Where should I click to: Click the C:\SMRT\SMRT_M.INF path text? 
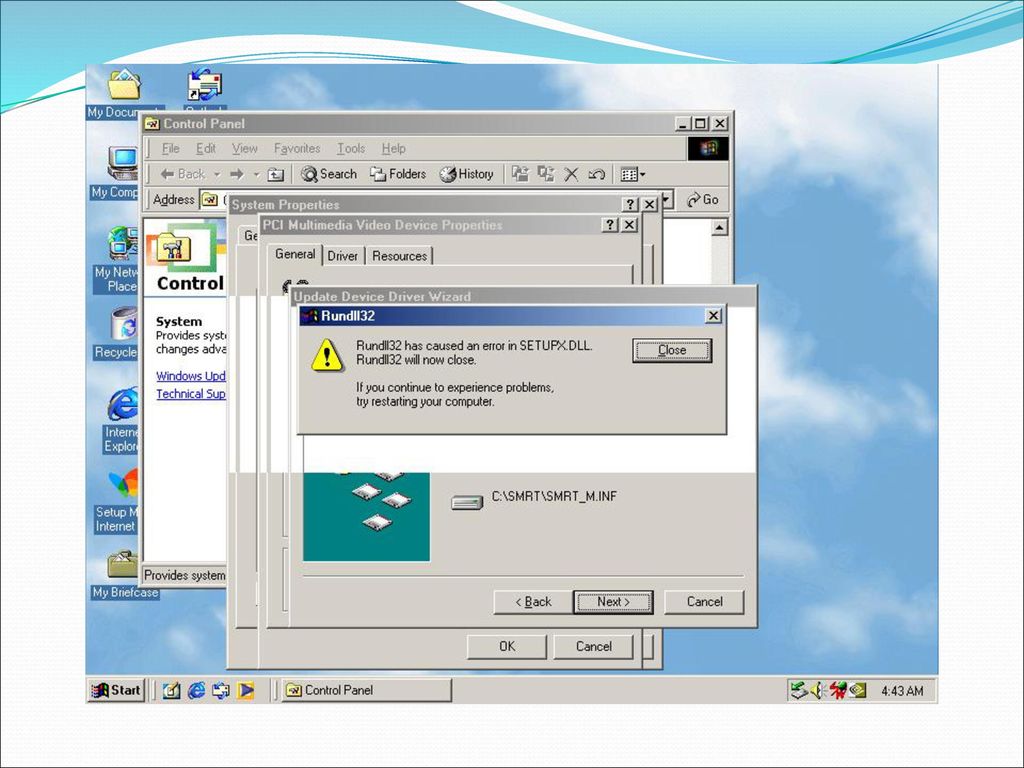554,496
